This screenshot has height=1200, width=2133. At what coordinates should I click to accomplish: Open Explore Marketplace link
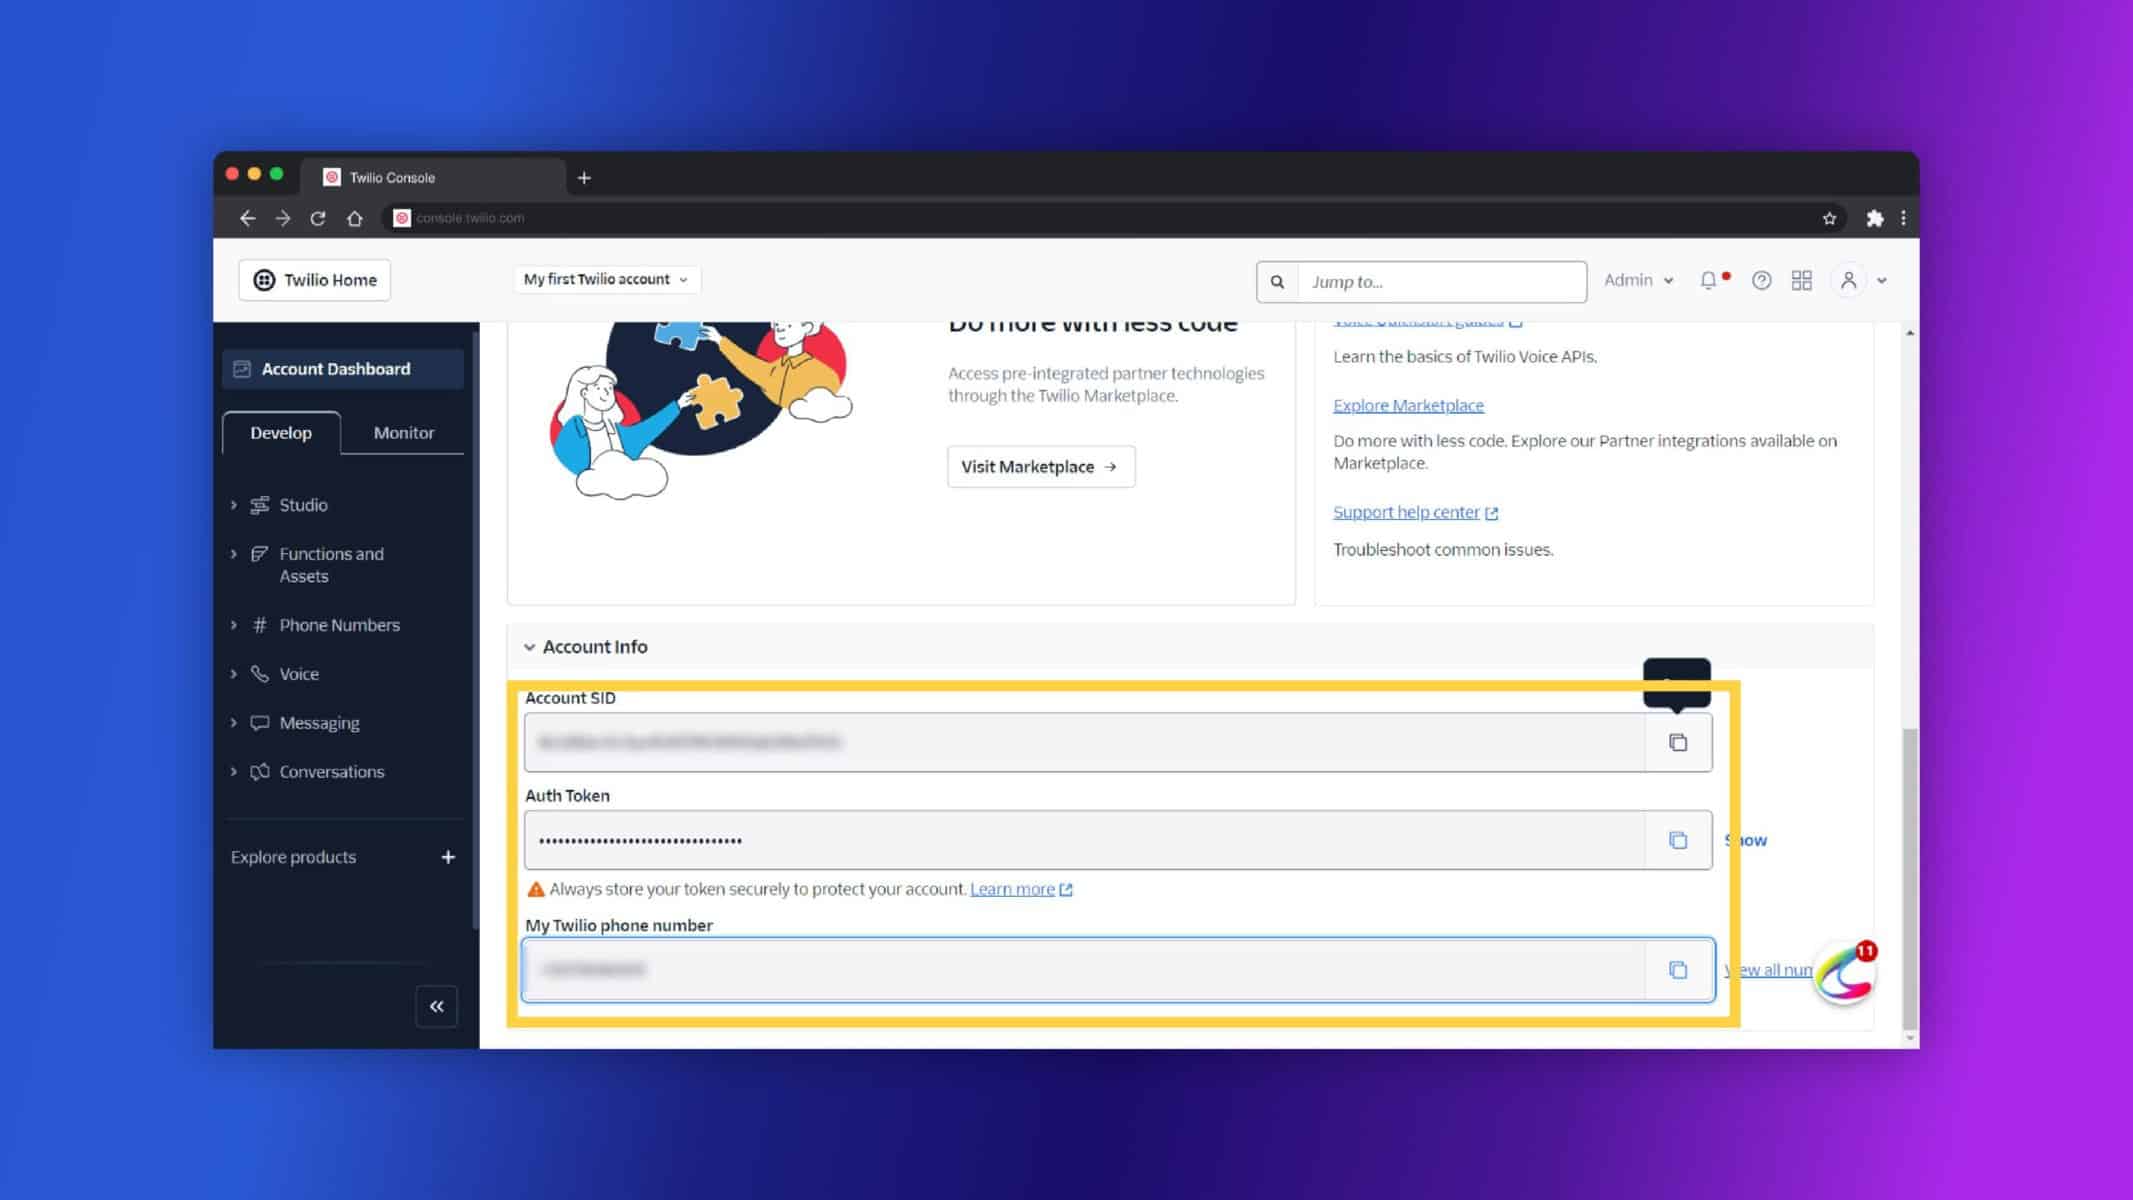point(1408,405)
